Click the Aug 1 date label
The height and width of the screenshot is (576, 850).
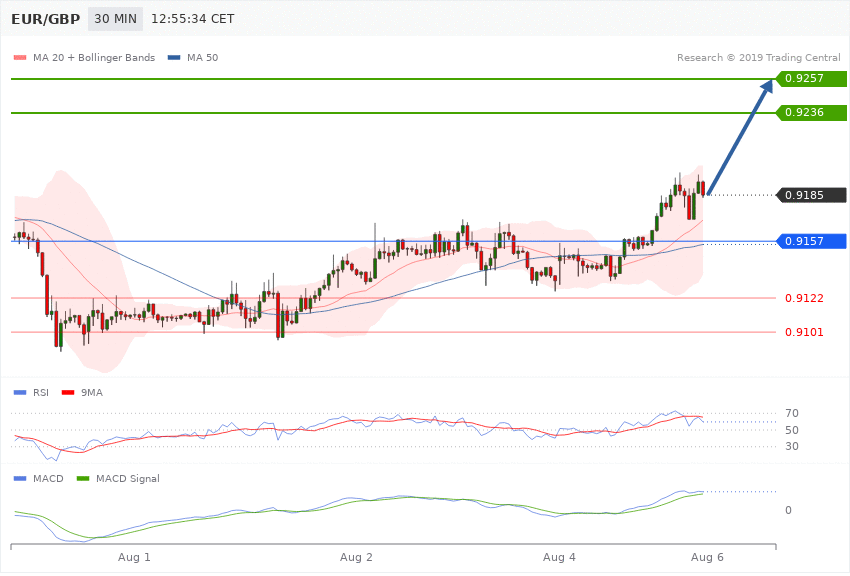pos(134,558)
